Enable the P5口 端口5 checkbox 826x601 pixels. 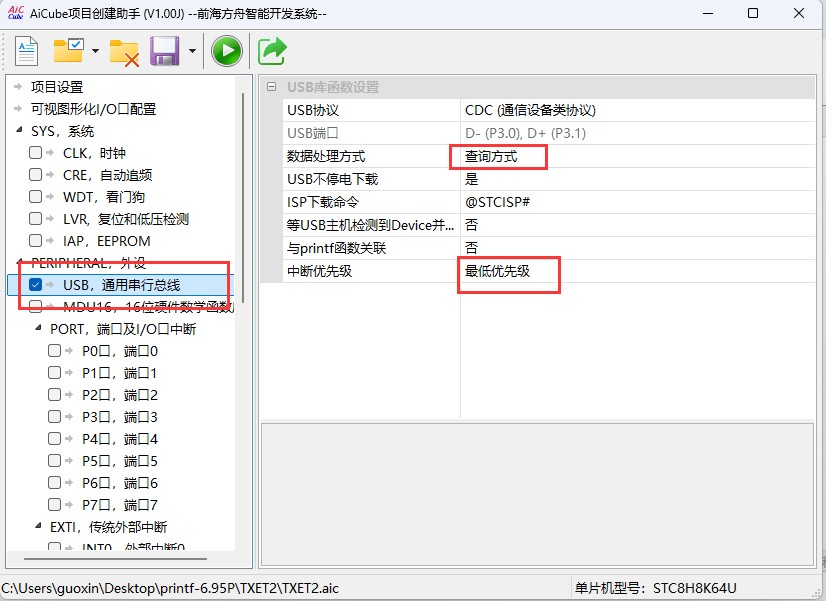coord(54,461)
